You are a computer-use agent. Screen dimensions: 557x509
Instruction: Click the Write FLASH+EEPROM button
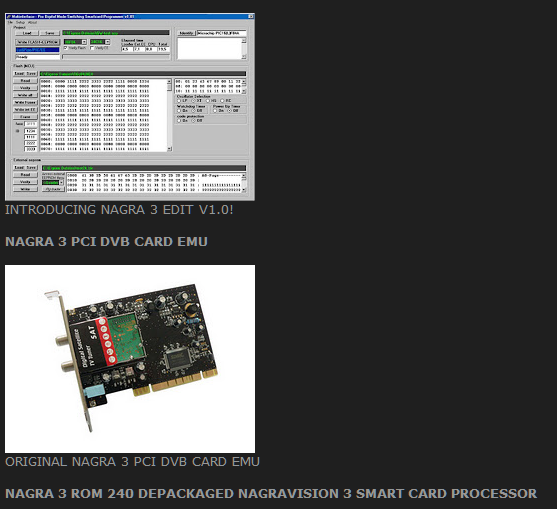(x=37, y=42)
